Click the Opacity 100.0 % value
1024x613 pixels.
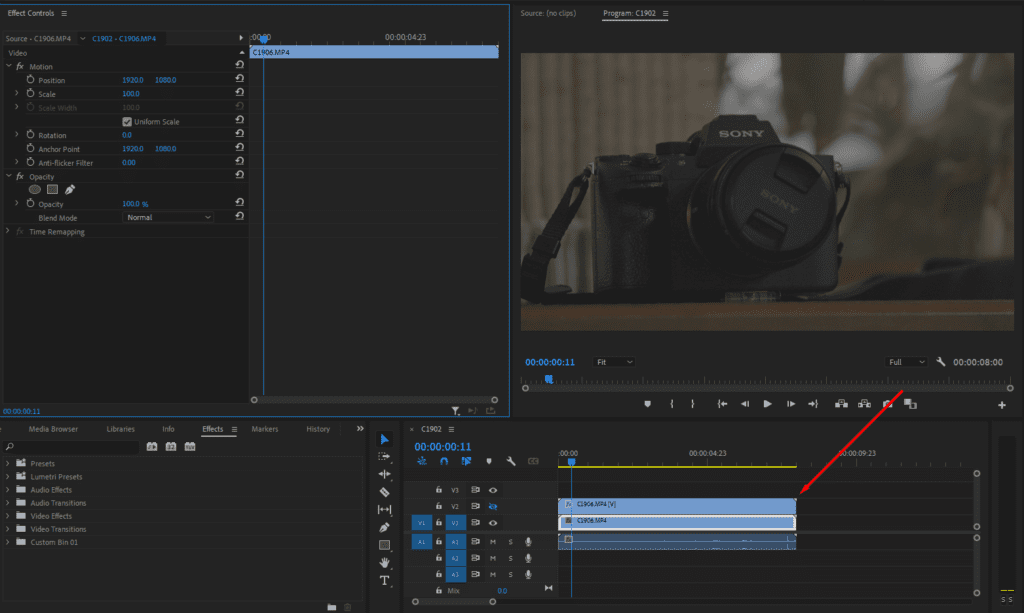click(x=135, y=204)
